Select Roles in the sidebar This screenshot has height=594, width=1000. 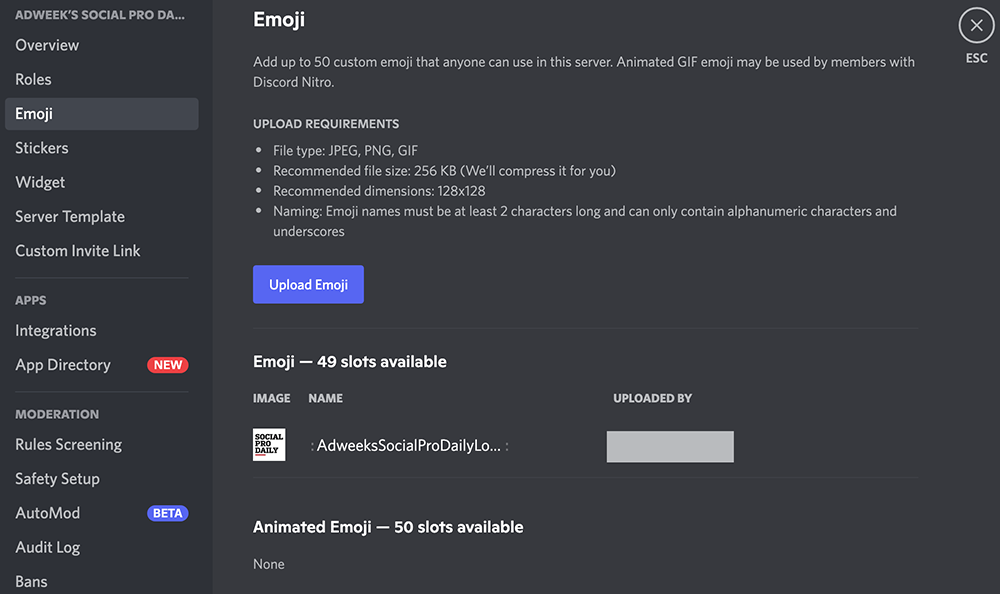[32, 79]
